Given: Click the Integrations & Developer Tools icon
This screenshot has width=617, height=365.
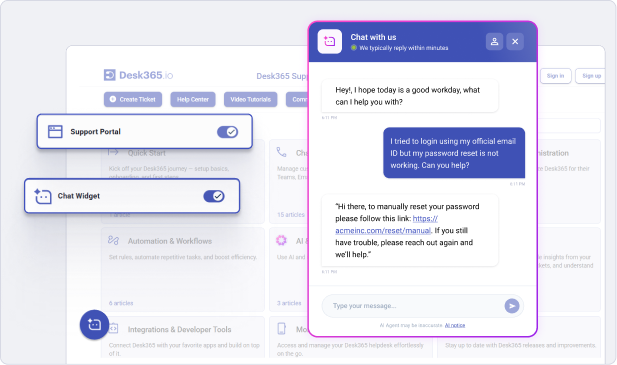Looking at the screenshot, I should coord(113,328).
